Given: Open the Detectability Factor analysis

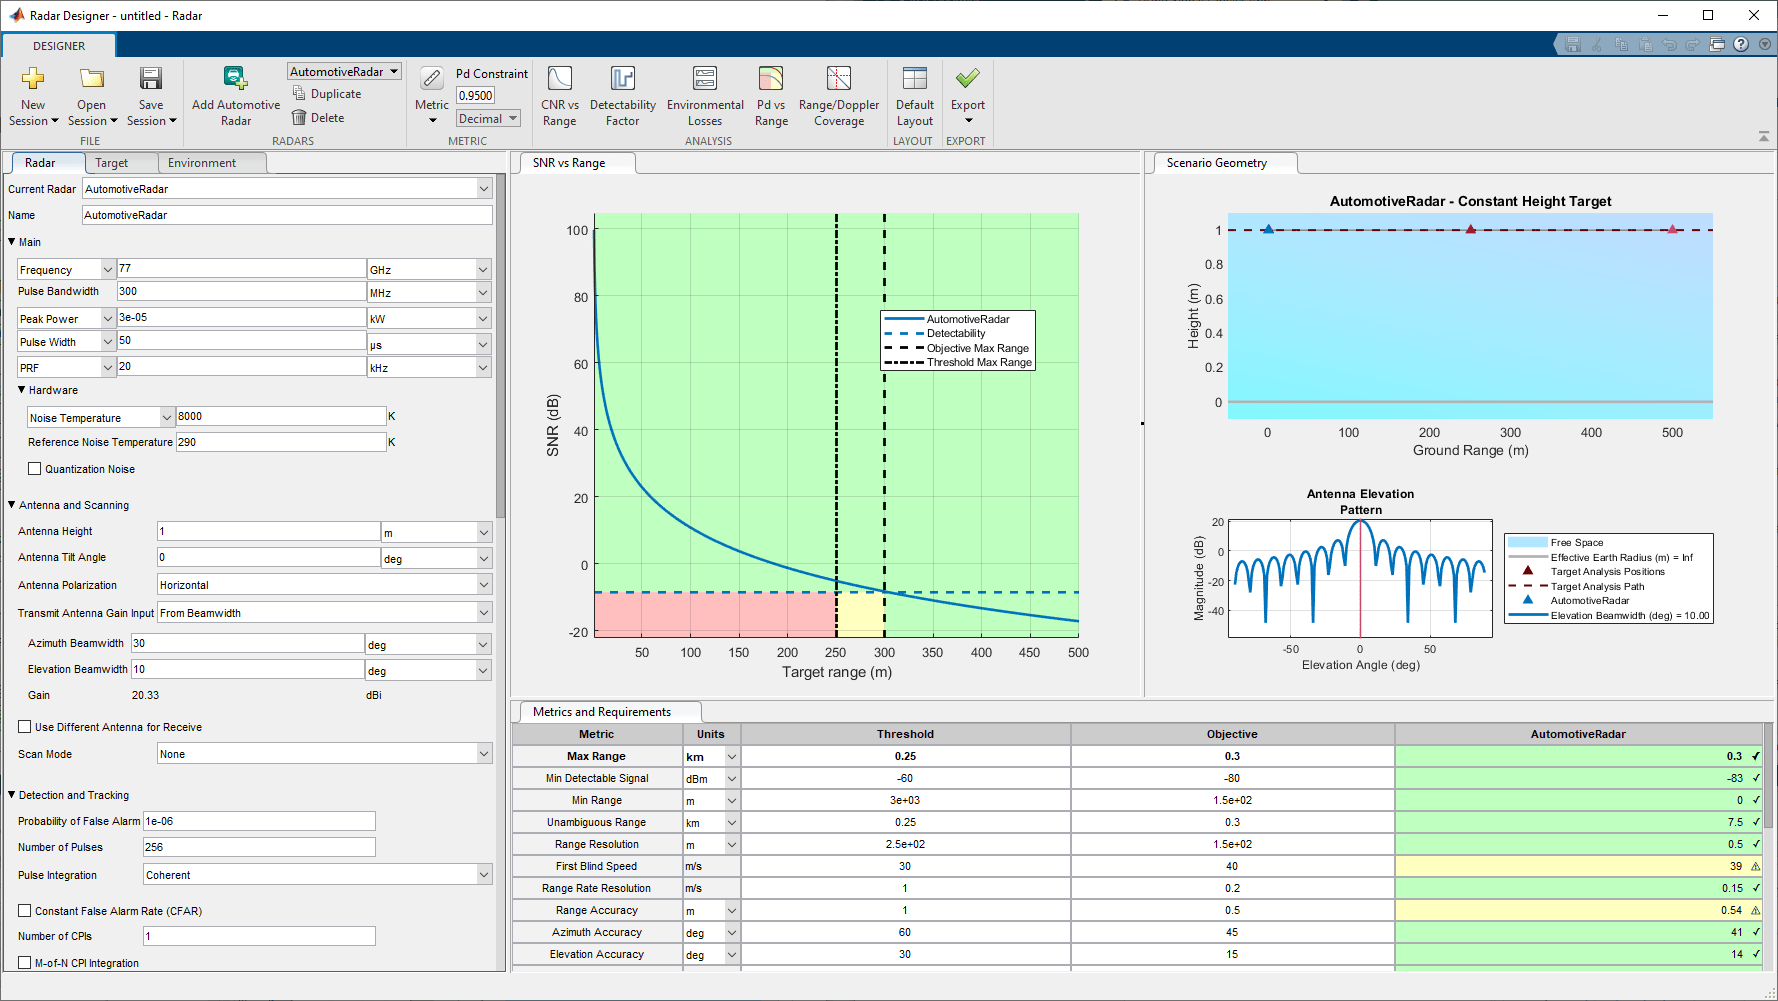Looking at the screenshot, I should pos(622,95).
